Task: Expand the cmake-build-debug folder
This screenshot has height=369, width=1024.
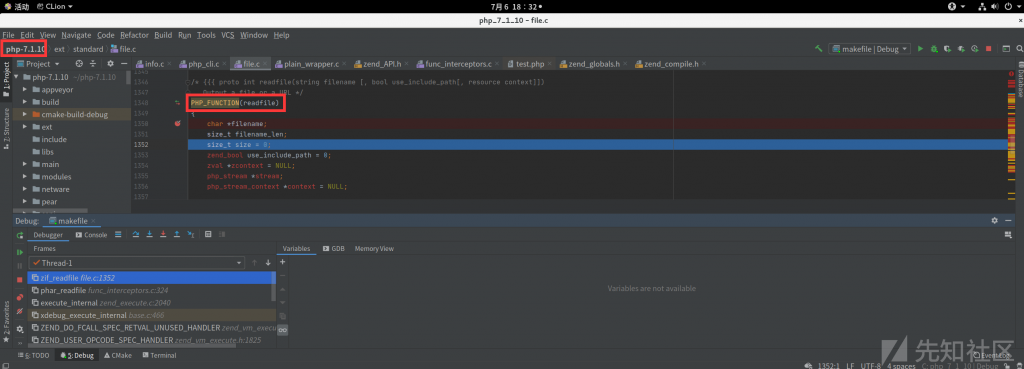Action: [25, 114]
